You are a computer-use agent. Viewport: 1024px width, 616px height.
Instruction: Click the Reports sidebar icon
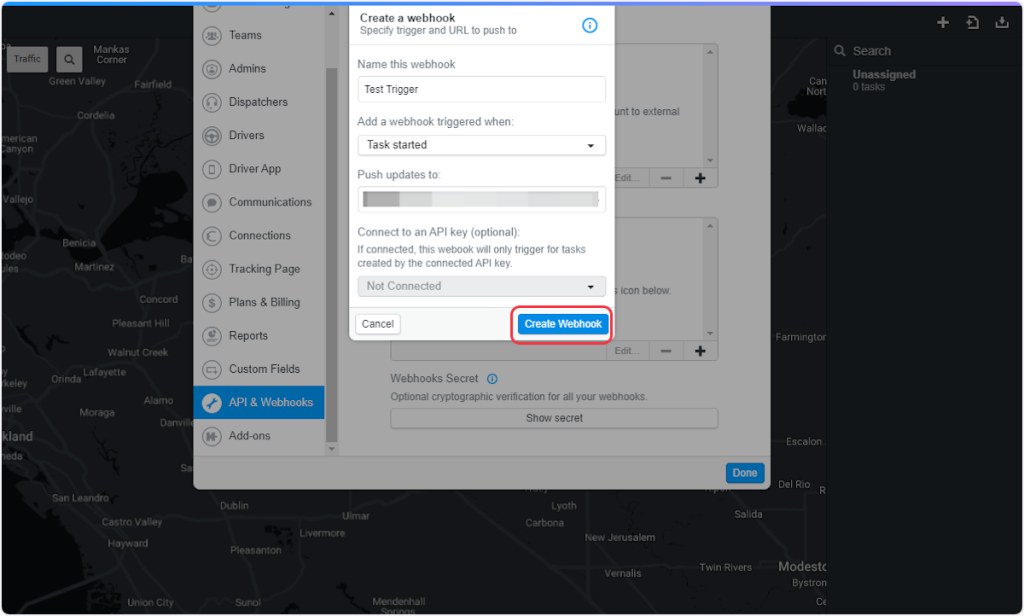211,336
